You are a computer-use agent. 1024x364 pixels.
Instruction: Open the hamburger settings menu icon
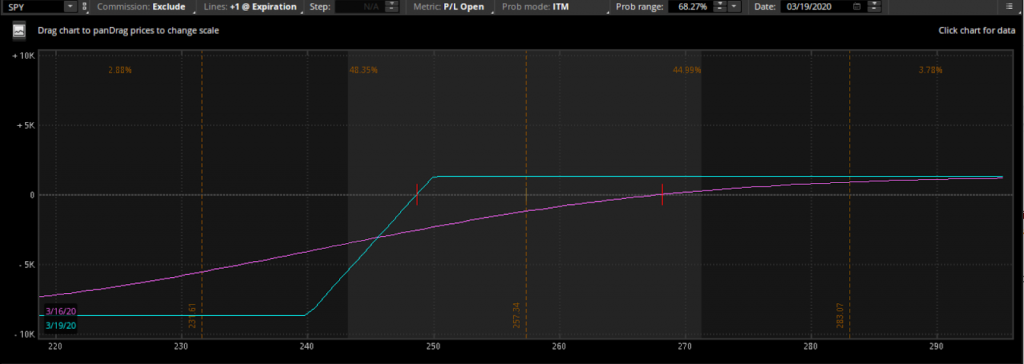pyautogui.click(x=1010, y=7)
